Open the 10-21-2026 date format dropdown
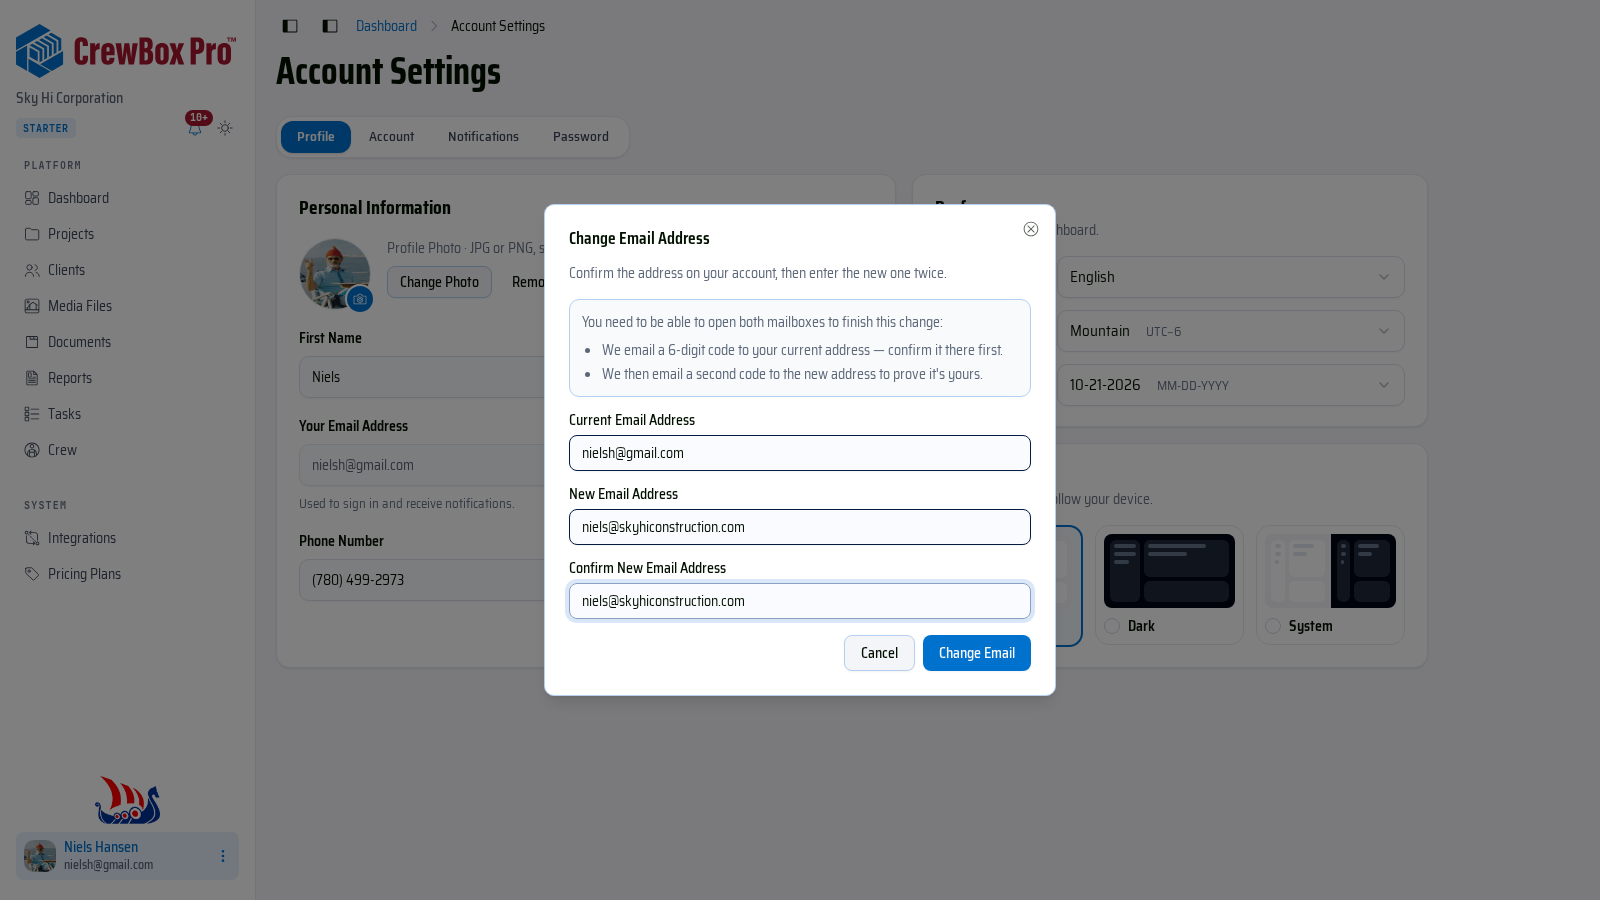 point(1230,385)
